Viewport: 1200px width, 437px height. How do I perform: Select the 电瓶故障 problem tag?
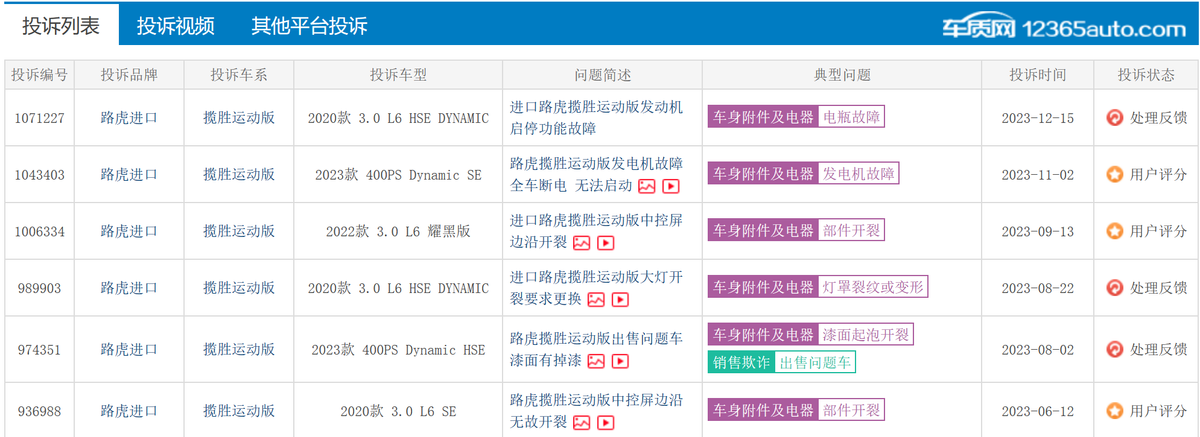click(851, 117)
